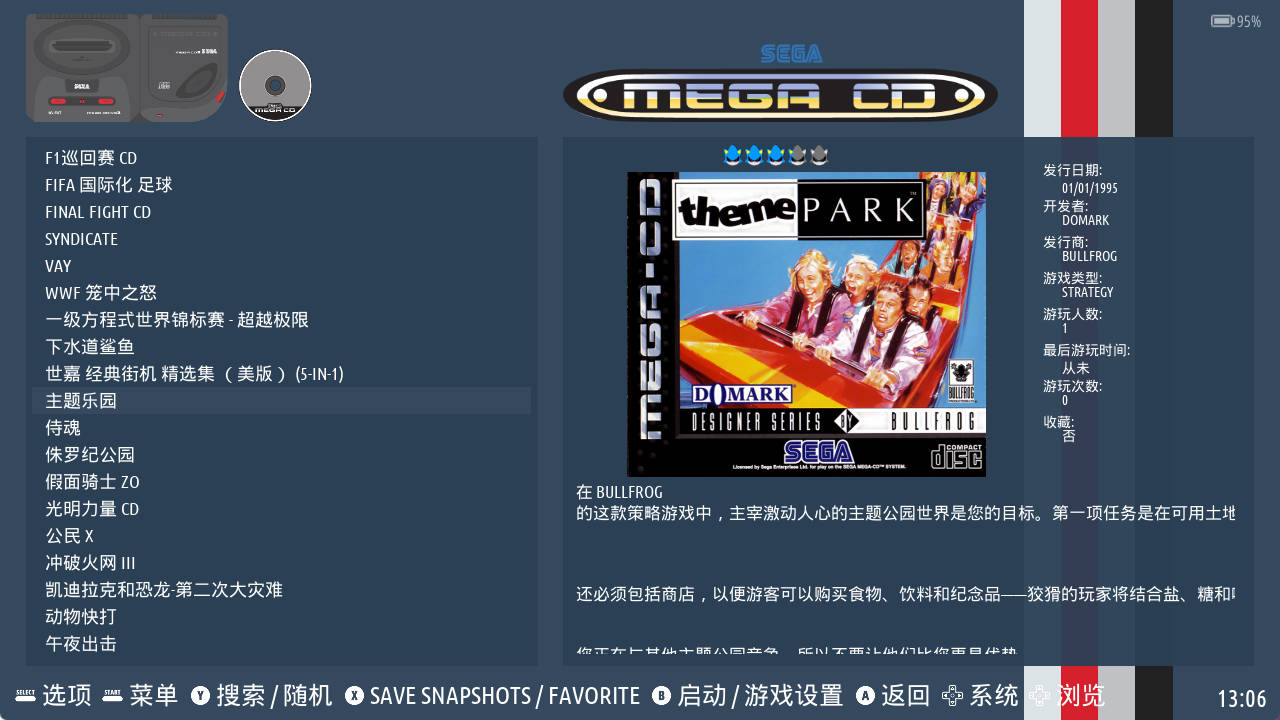Viewport: 1280px width, 720px height.
Task: Click the battery indicator icon
Action: pos(1222,21)
